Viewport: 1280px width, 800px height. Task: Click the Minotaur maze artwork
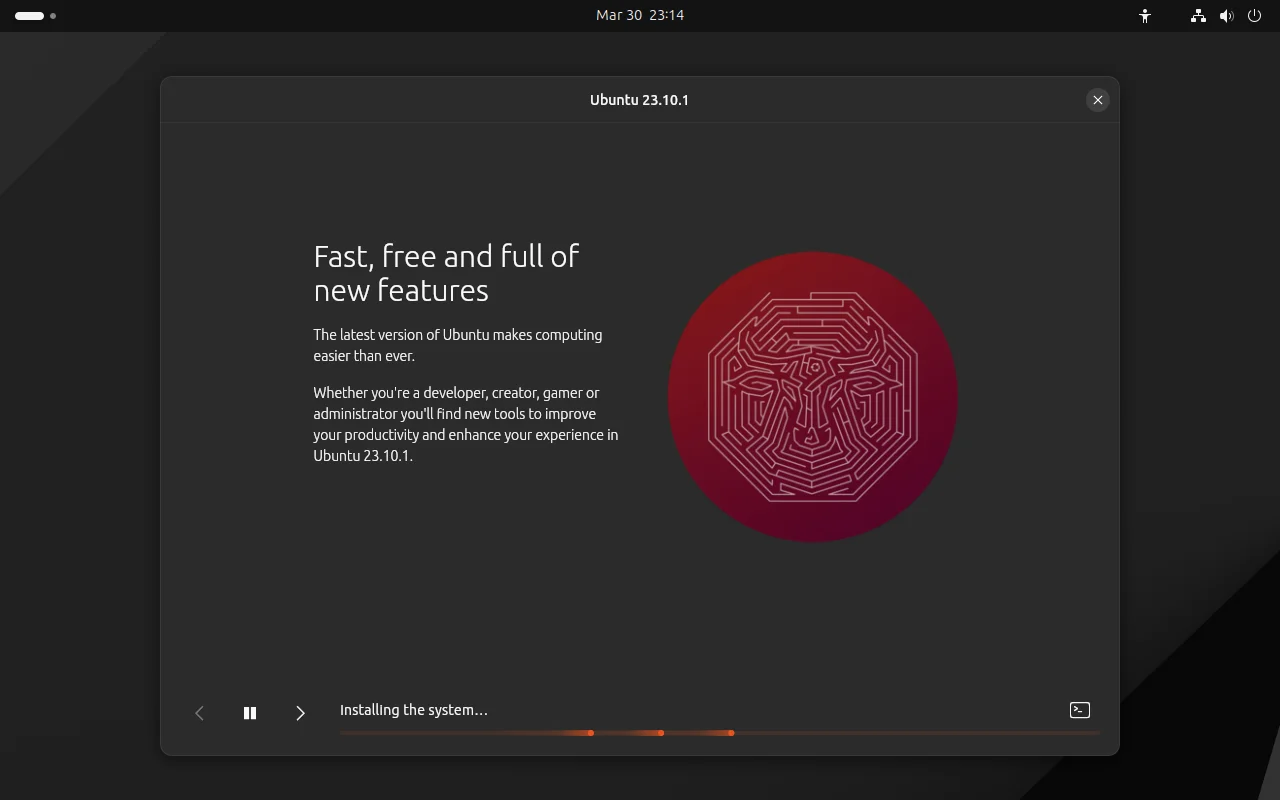pos(812,397)
